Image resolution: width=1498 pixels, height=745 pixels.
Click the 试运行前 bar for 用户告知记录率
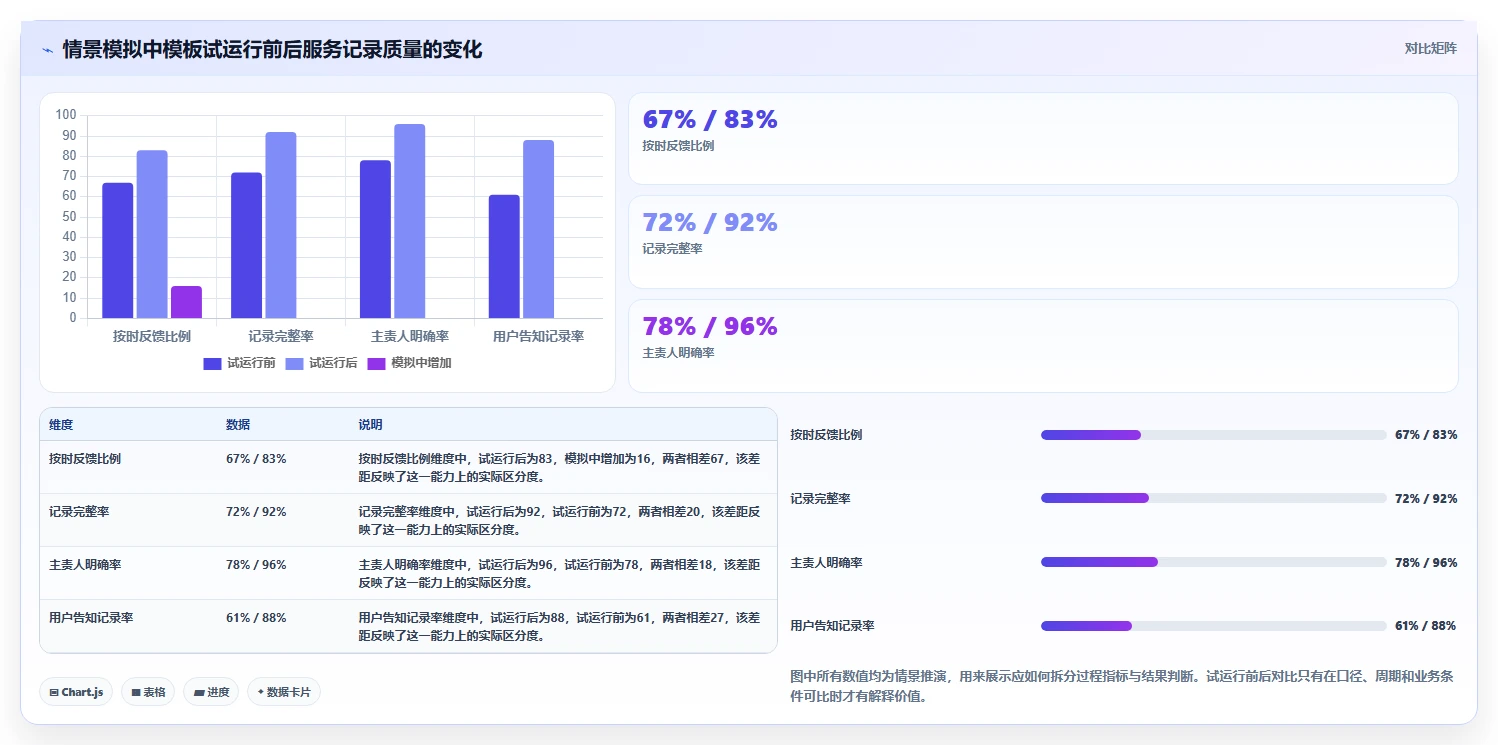tap(504, 257)
